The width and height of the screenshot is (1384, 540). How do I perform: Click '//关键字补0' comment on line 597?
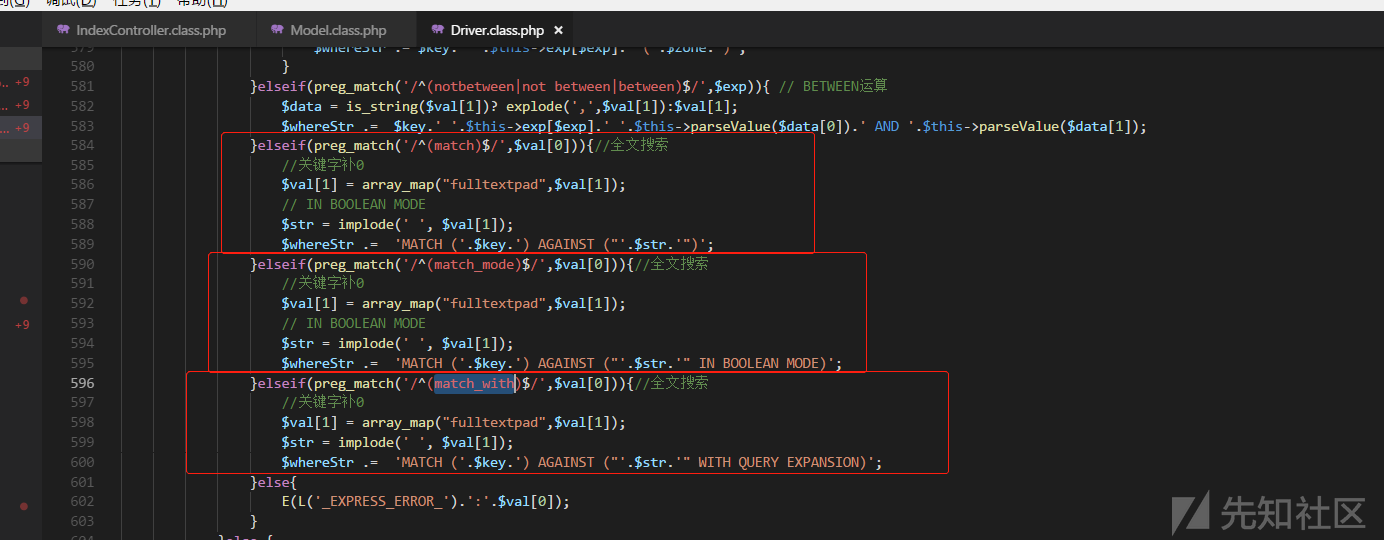[323, 403]
